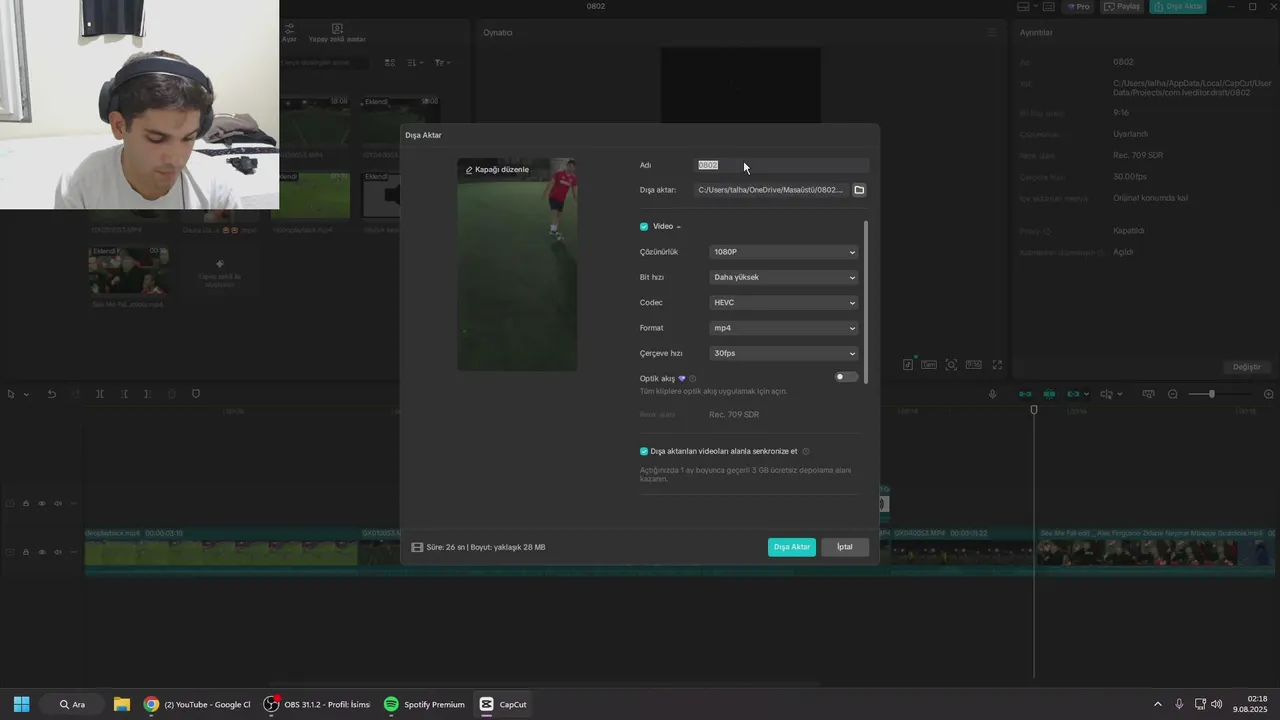Viewport: 1280px width, 720px height.
Task: Click the player zoom focus icon
Action: pos(951,365)
